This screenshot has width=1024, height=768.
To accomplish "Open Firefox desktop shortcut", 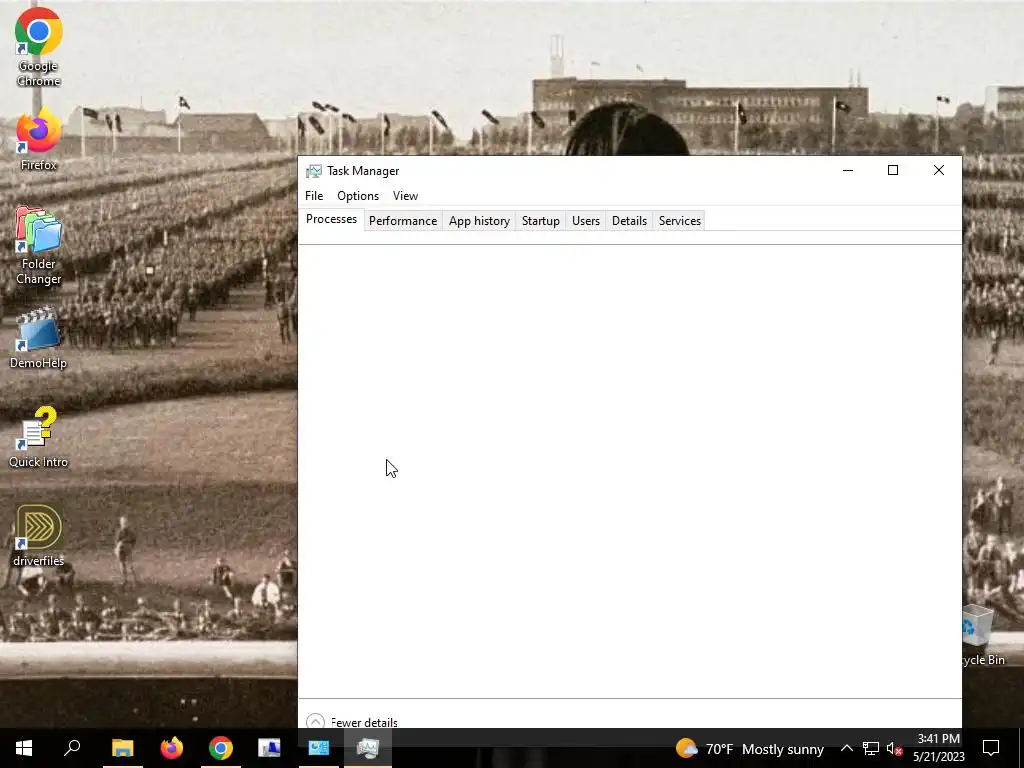I will [39, 140].
